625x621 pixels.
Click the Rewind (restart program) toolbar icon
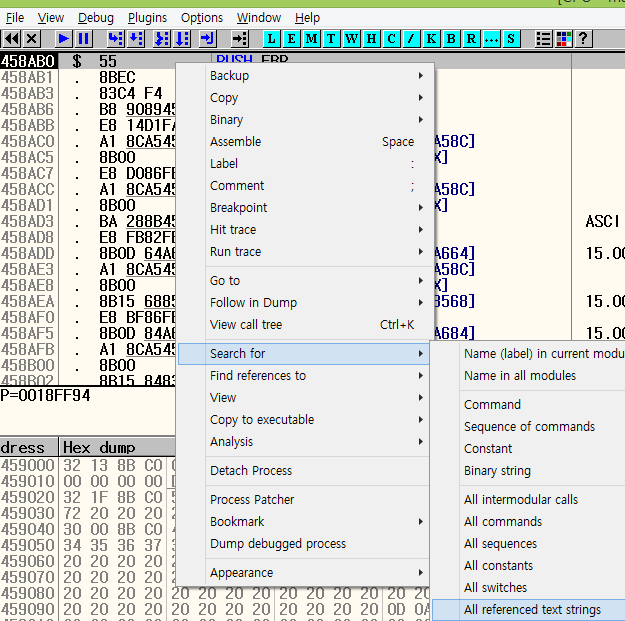[x=12, y=39]
